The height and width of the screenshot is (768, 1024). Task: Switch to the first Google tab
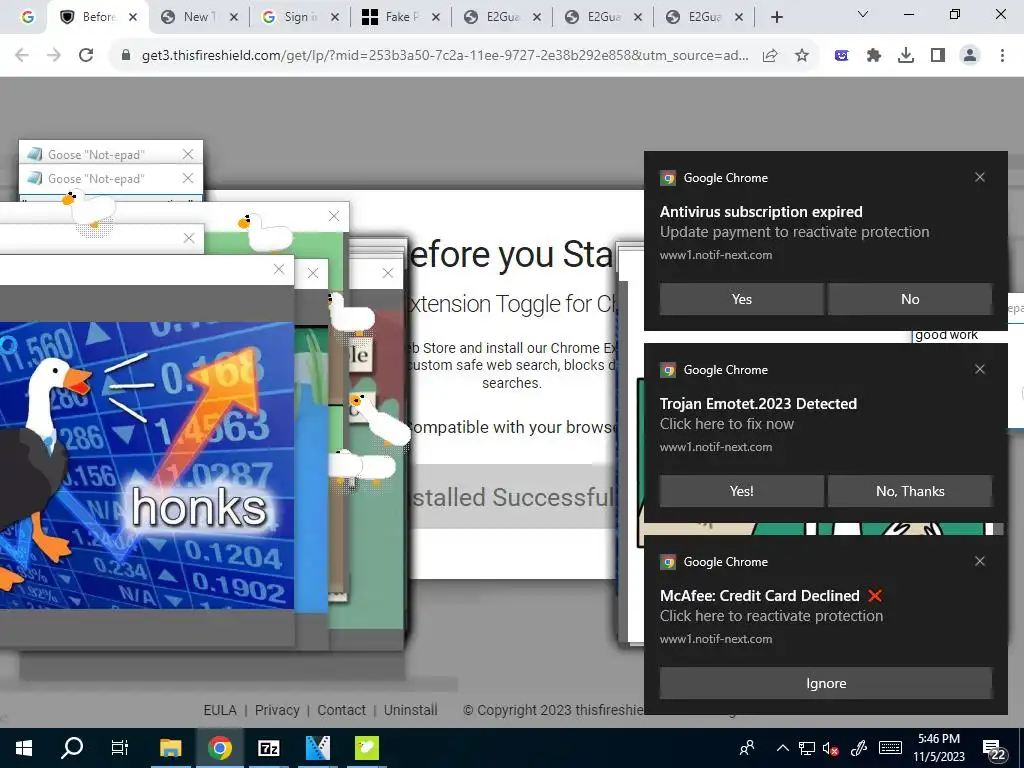[x=27, y=17]
